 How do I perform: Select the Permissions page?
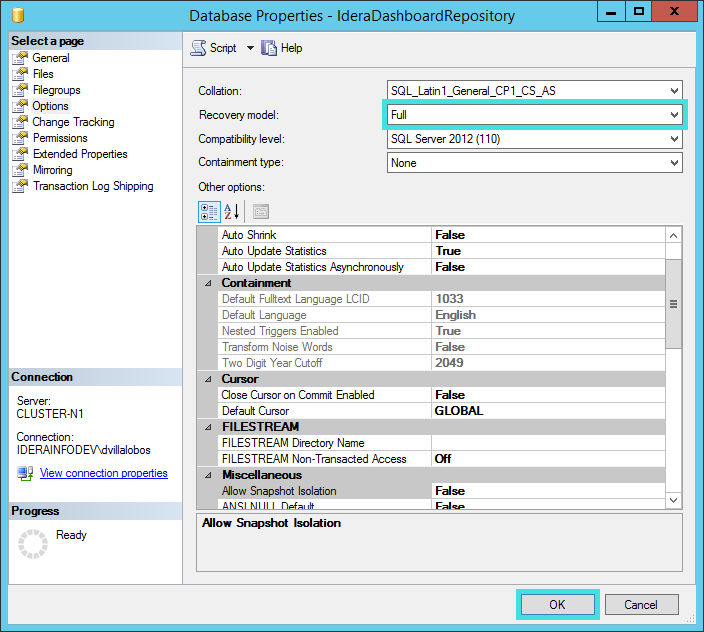coord(60,138)
